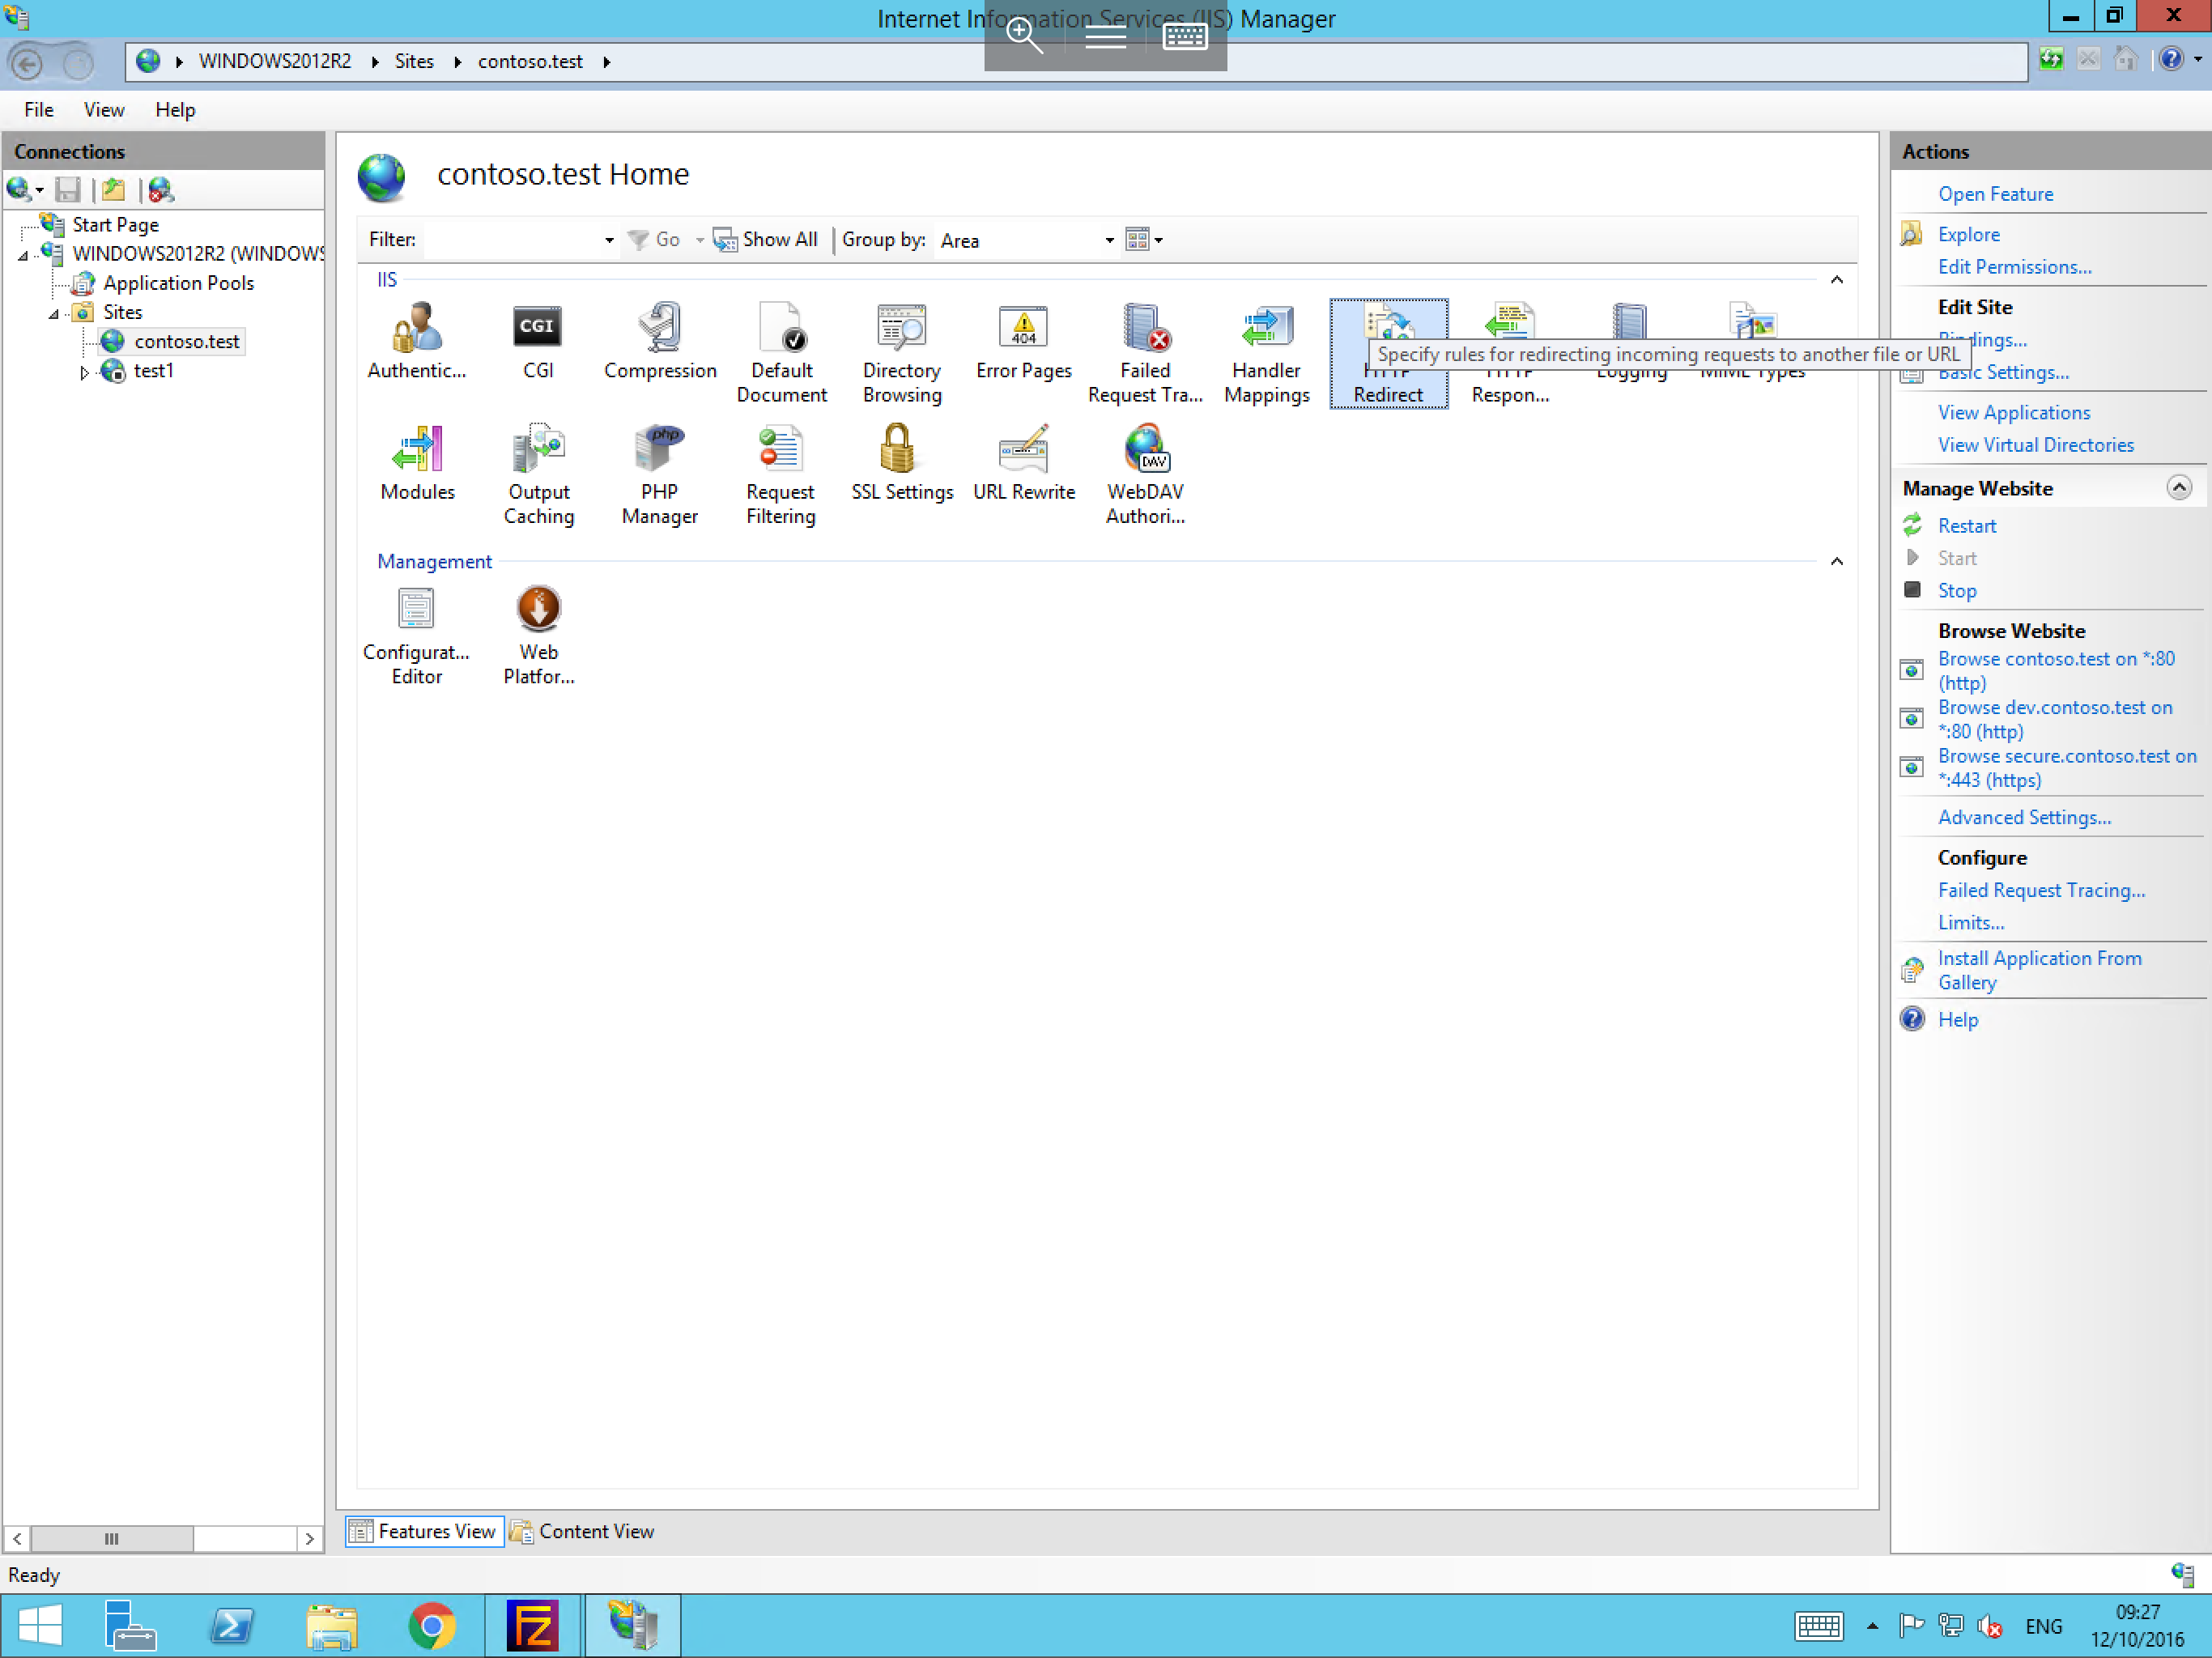Screen dimensions: 2212x1658
Task: Open the help question mark toolbar icon
Action: click(2171, 59)
